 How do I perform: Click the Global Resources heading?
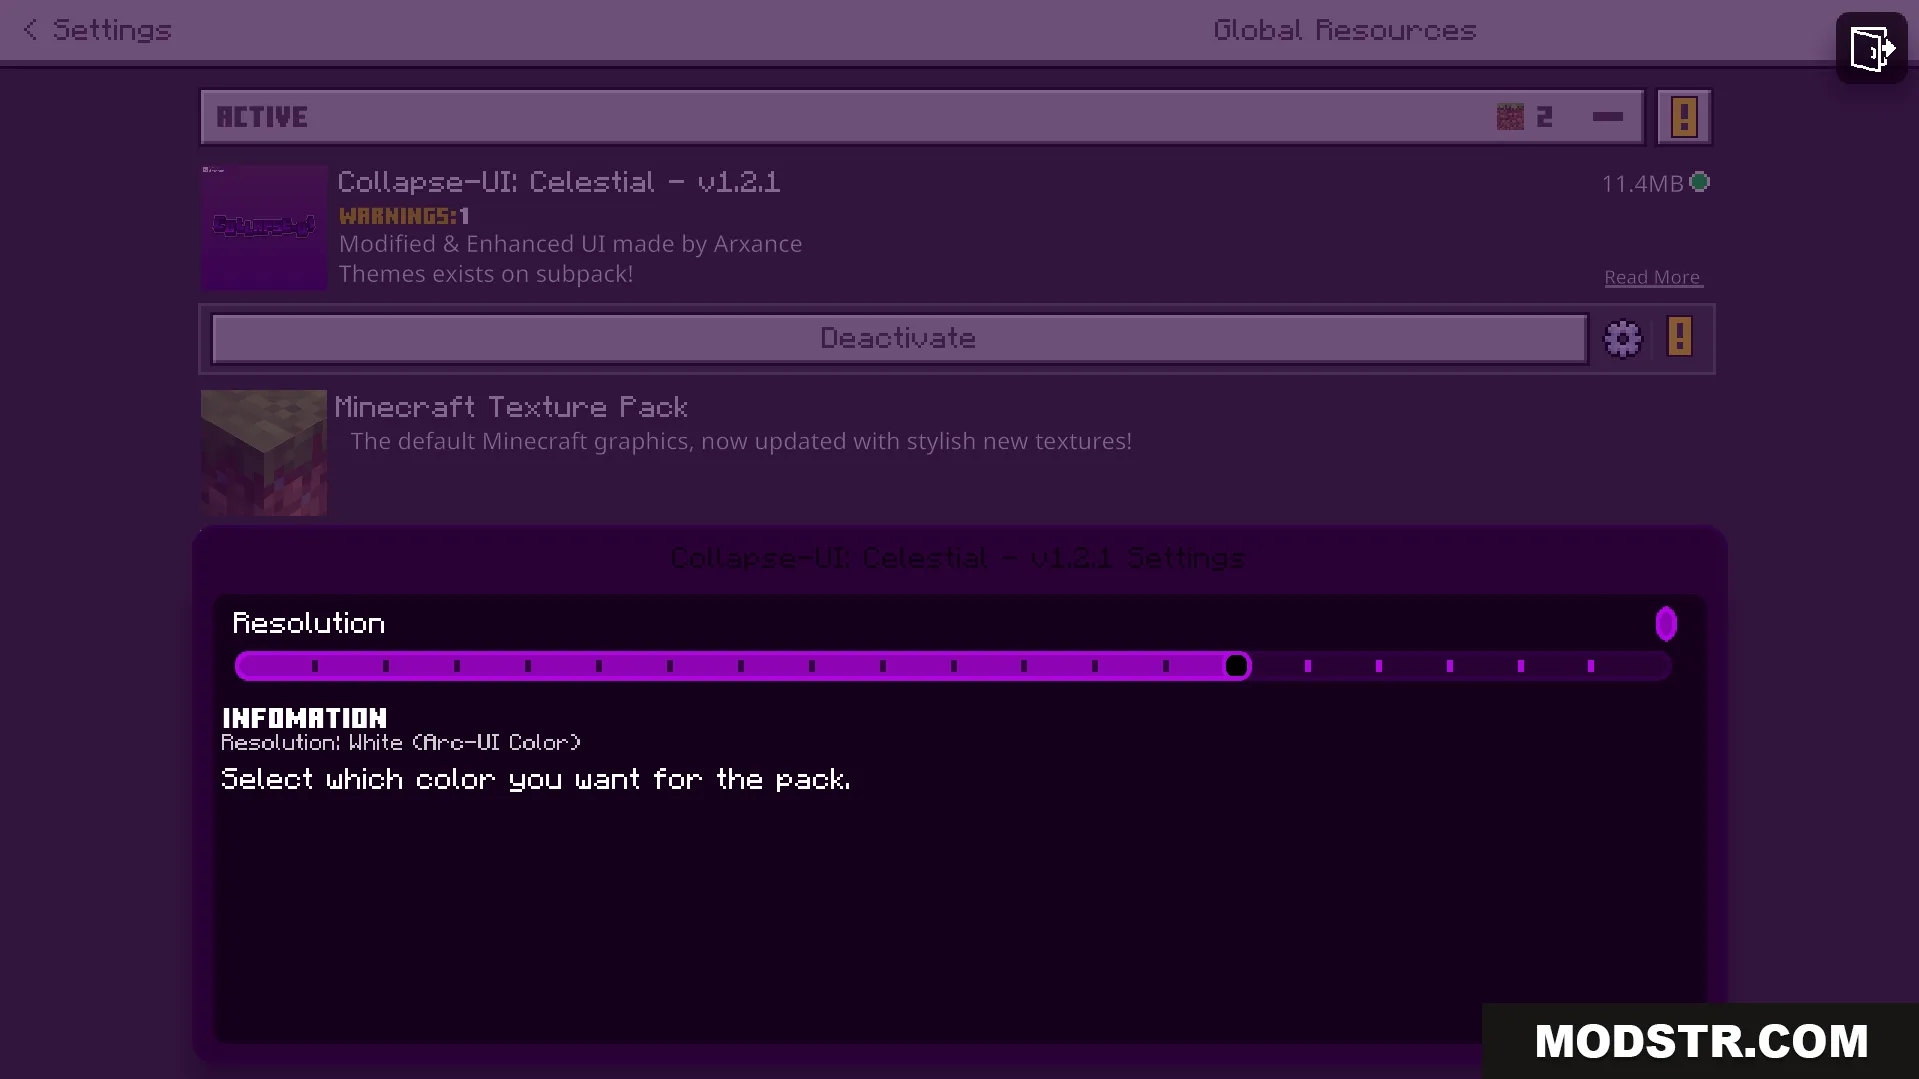pos(1345,30)
